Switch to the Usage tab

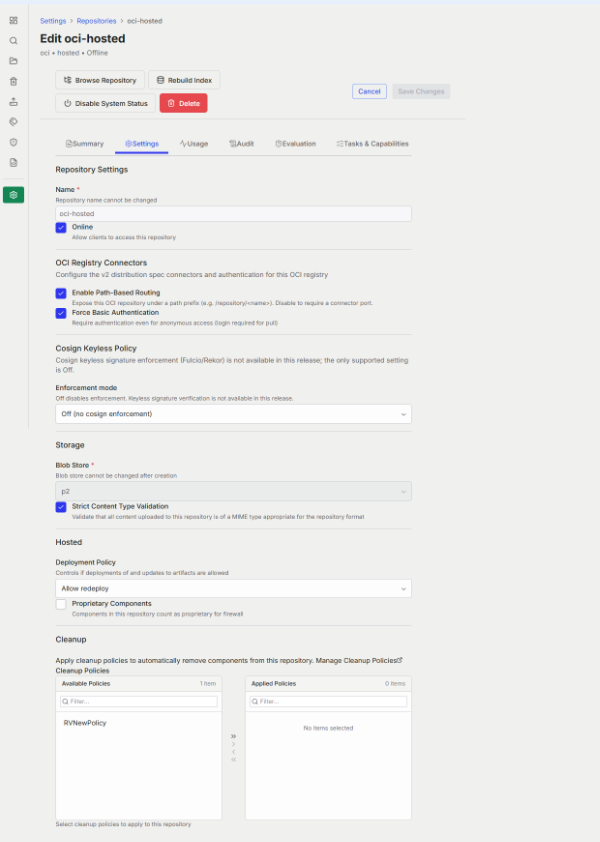194,144
